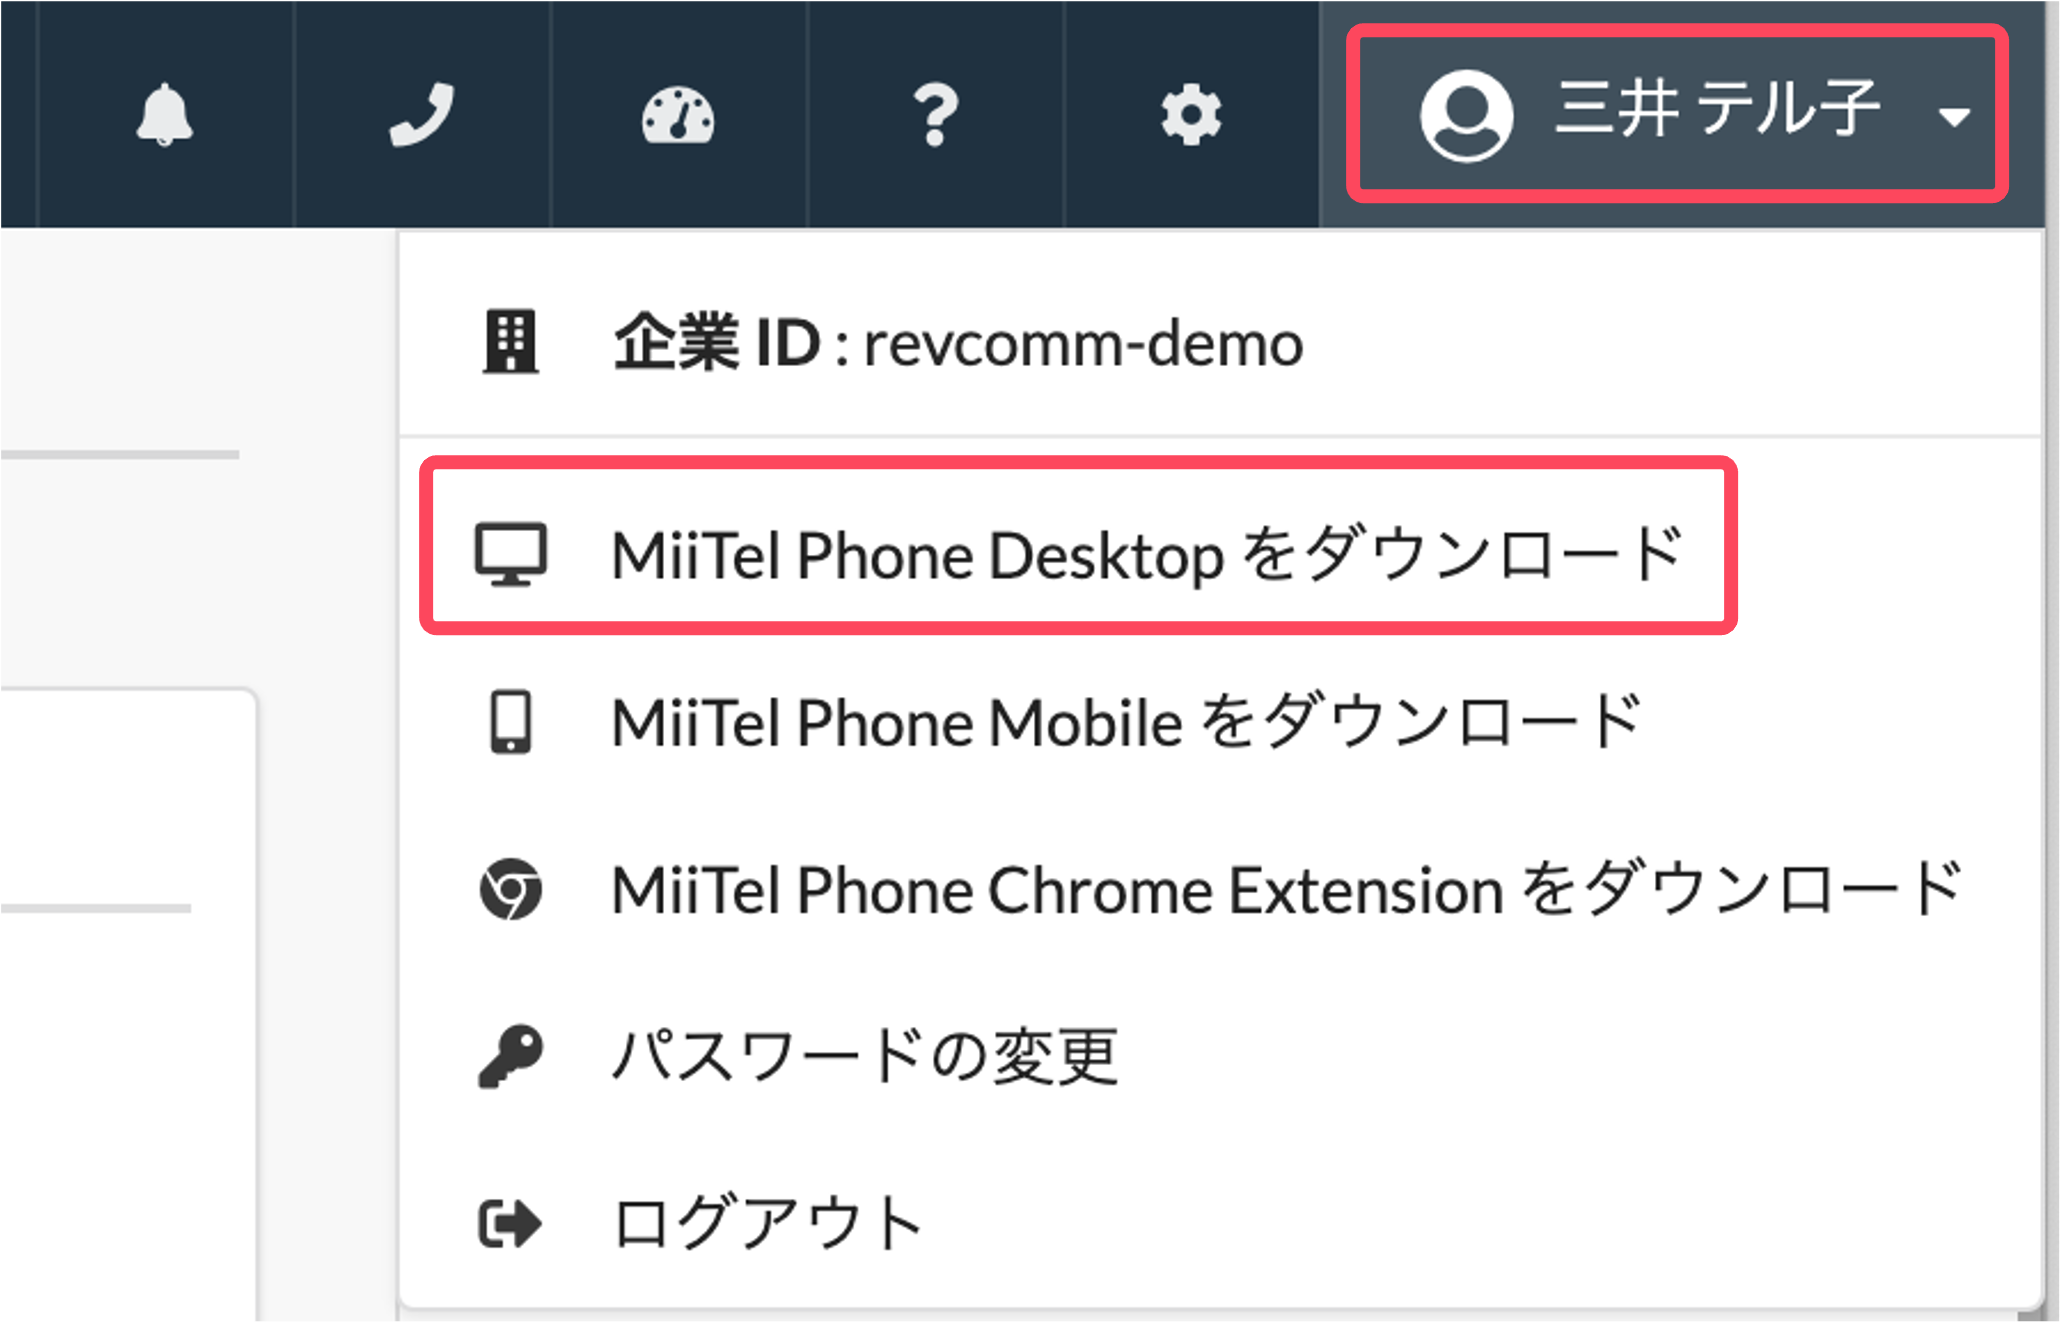Open help via the question mark icon
Viewport: 2062px width, 1324px height.
(x=935, y=115)
